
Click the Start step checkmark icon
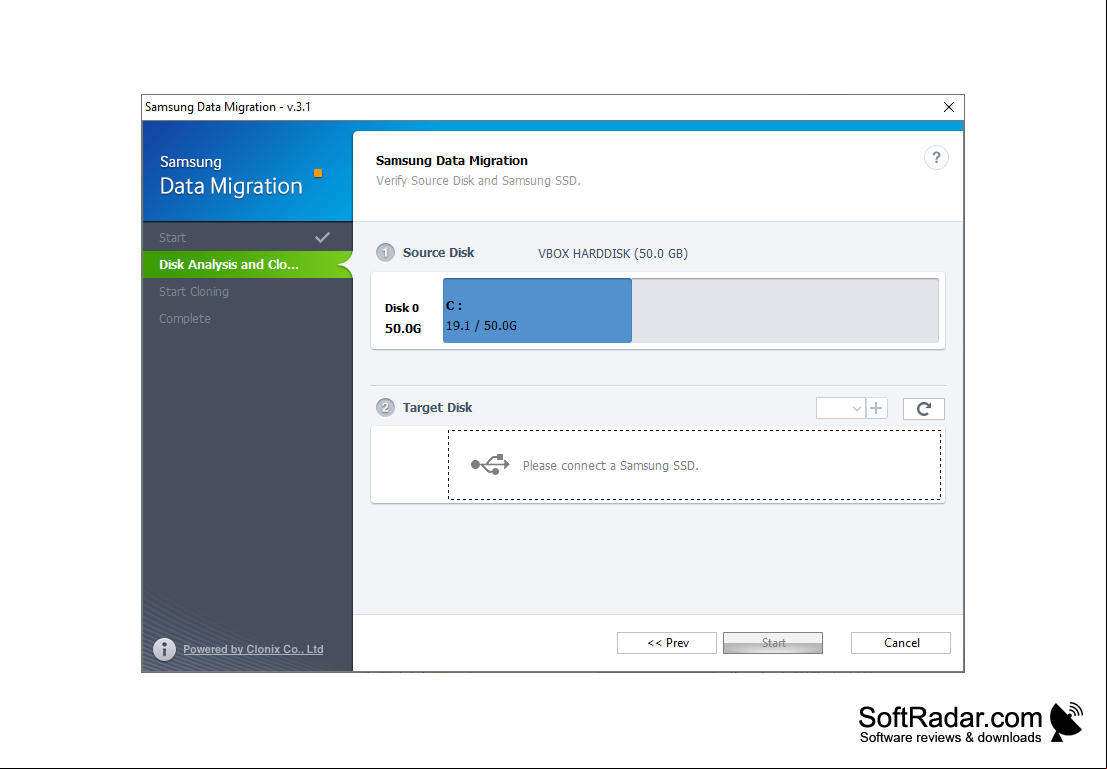pos(323,237)
